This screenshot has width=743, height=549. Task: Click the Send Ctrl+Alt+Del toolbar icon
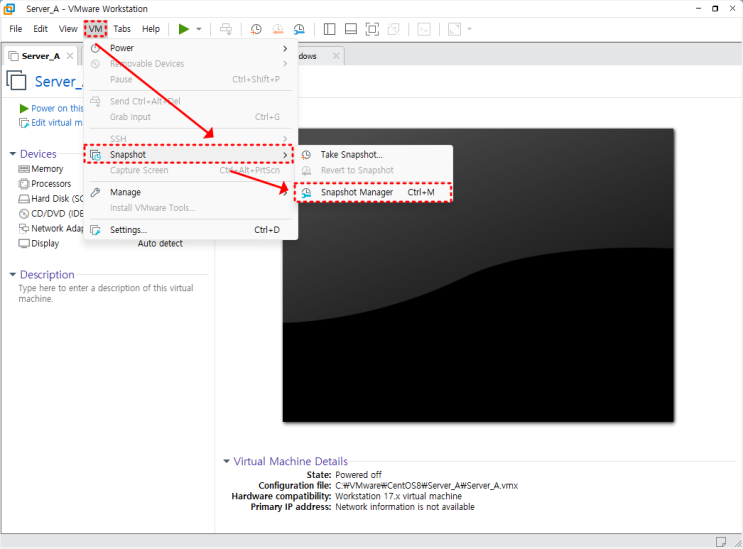click(226, 29)
